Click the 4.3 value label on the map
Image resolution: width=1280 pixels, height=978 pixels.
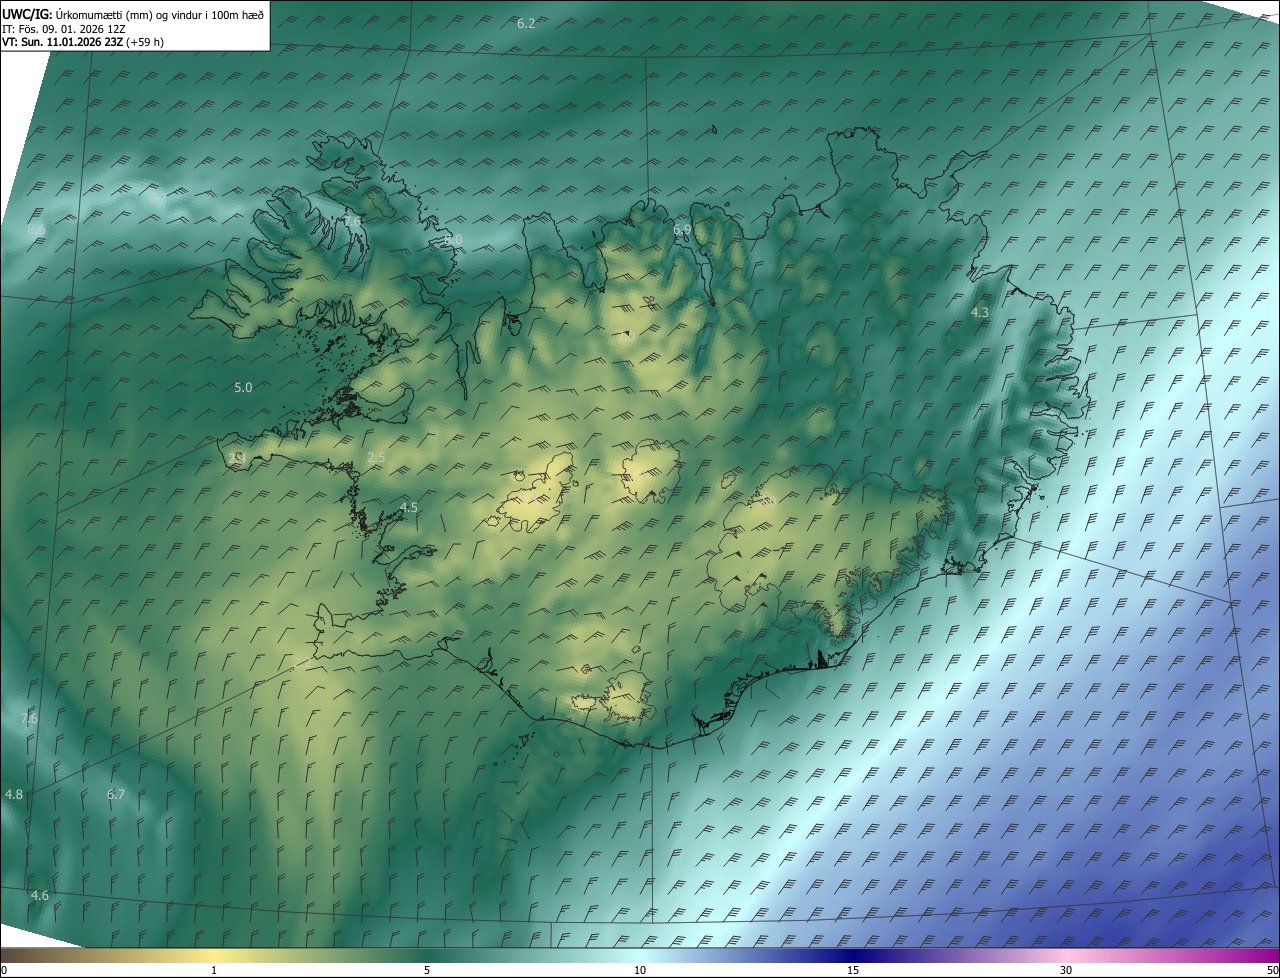[x=980, y=313]
